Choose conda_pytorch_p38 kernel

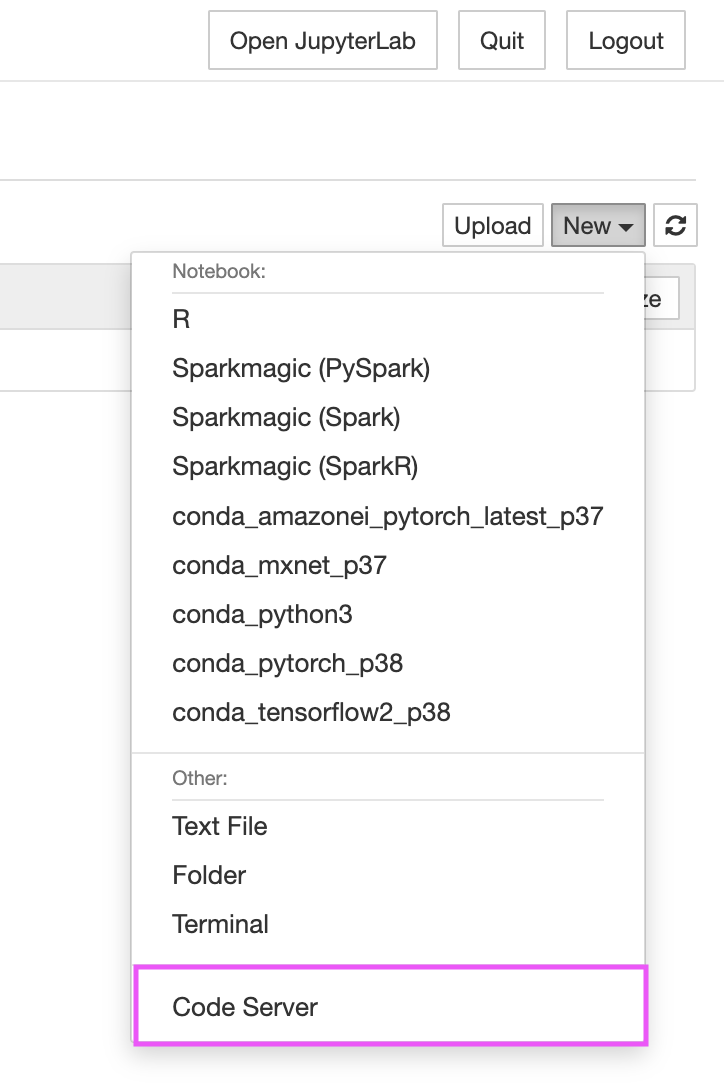(388, 664)
